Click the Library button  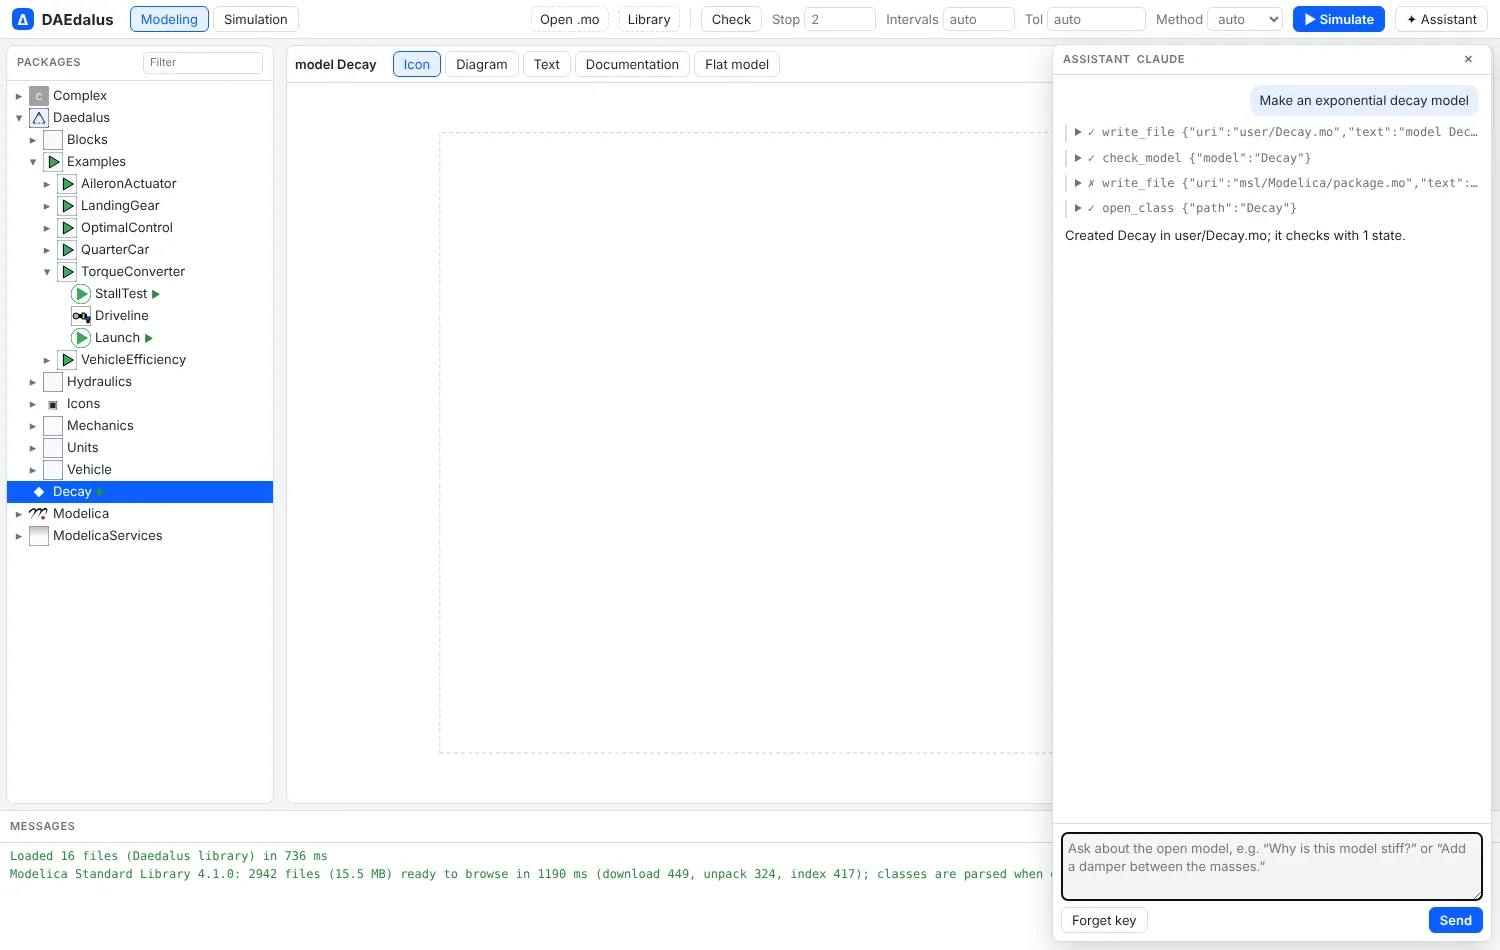649,19
